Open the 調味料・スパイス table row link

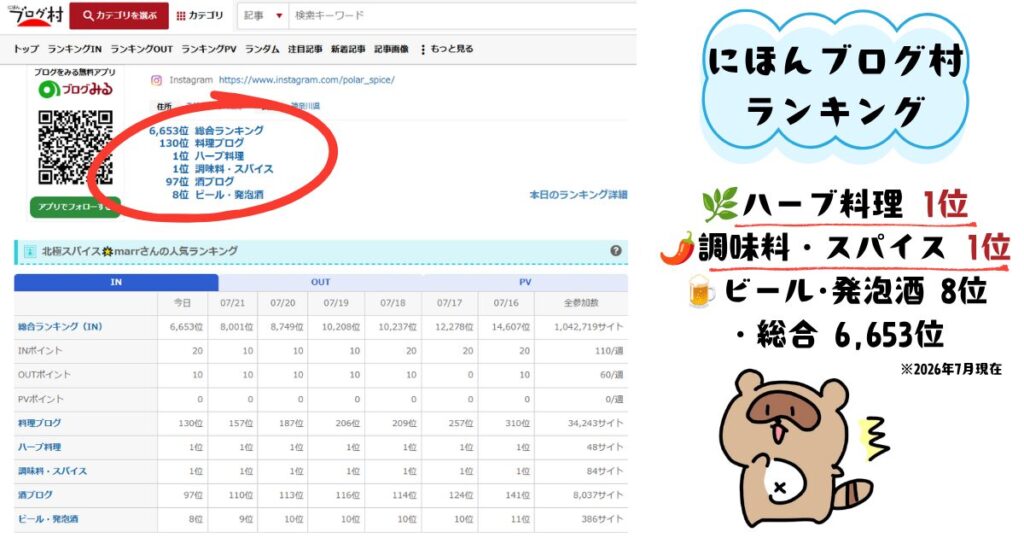click(52, 471)
